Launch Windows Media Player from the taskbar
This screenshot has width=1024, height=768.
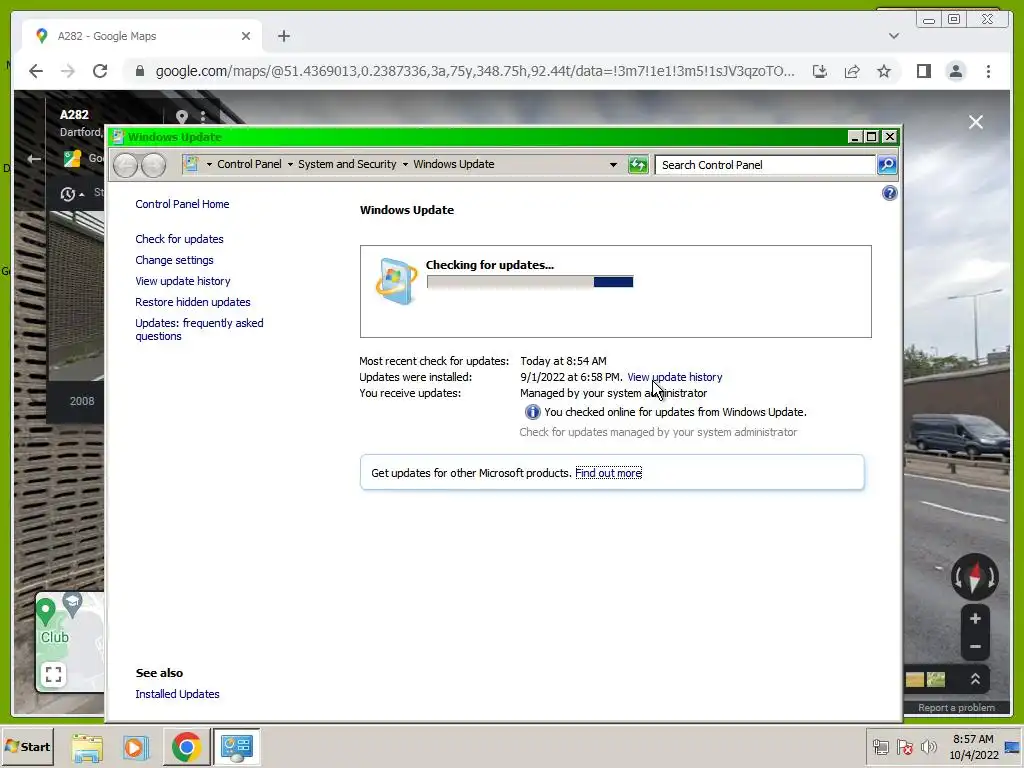pyautogui.click(x=136, y=747)
